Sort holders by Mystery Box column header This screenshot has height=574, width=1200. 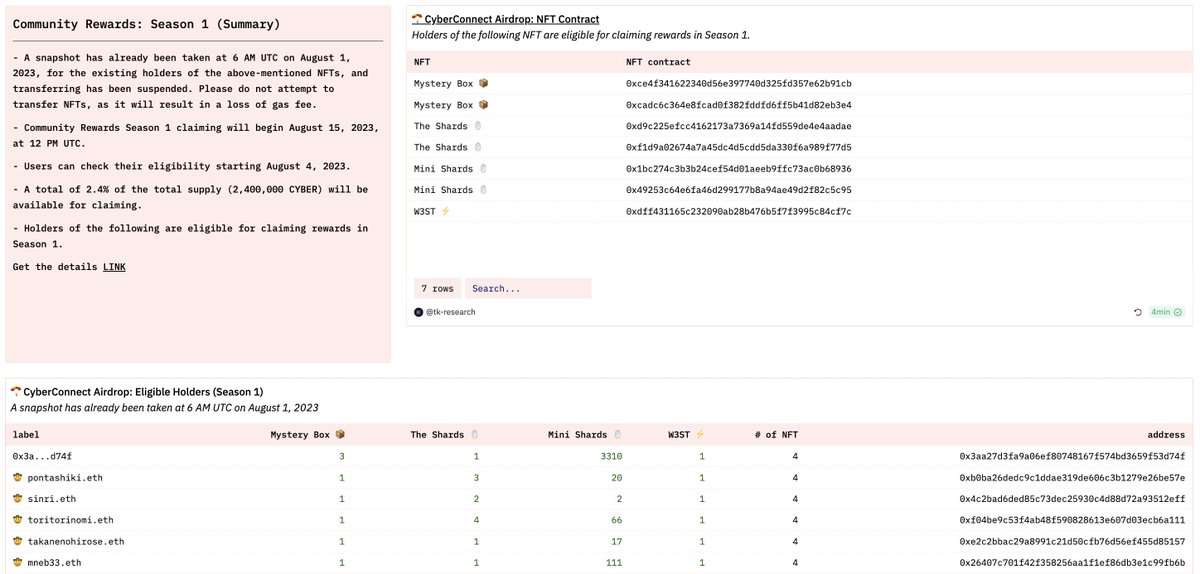[x=308, y=435]
